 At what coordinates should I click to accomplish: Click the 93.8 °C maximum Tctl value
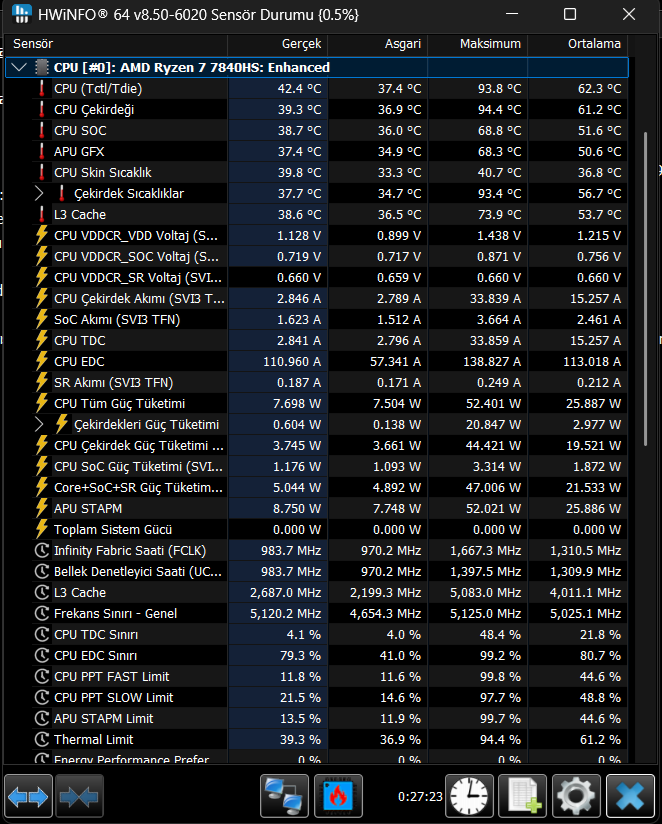click(499, 88)
